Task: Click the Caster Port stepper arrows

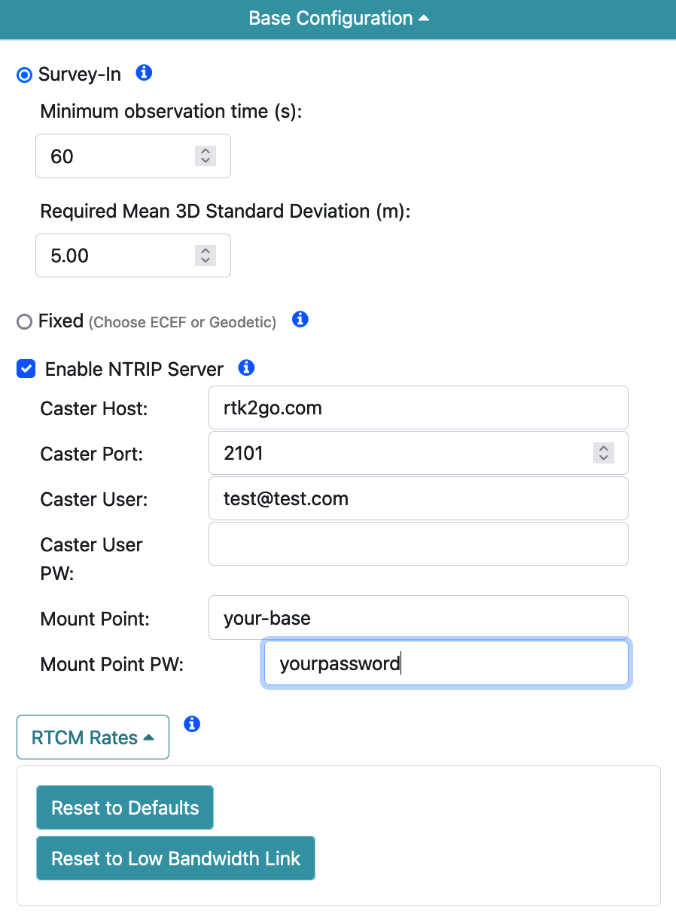Action: pyautogui.click(x=603, y=453)
